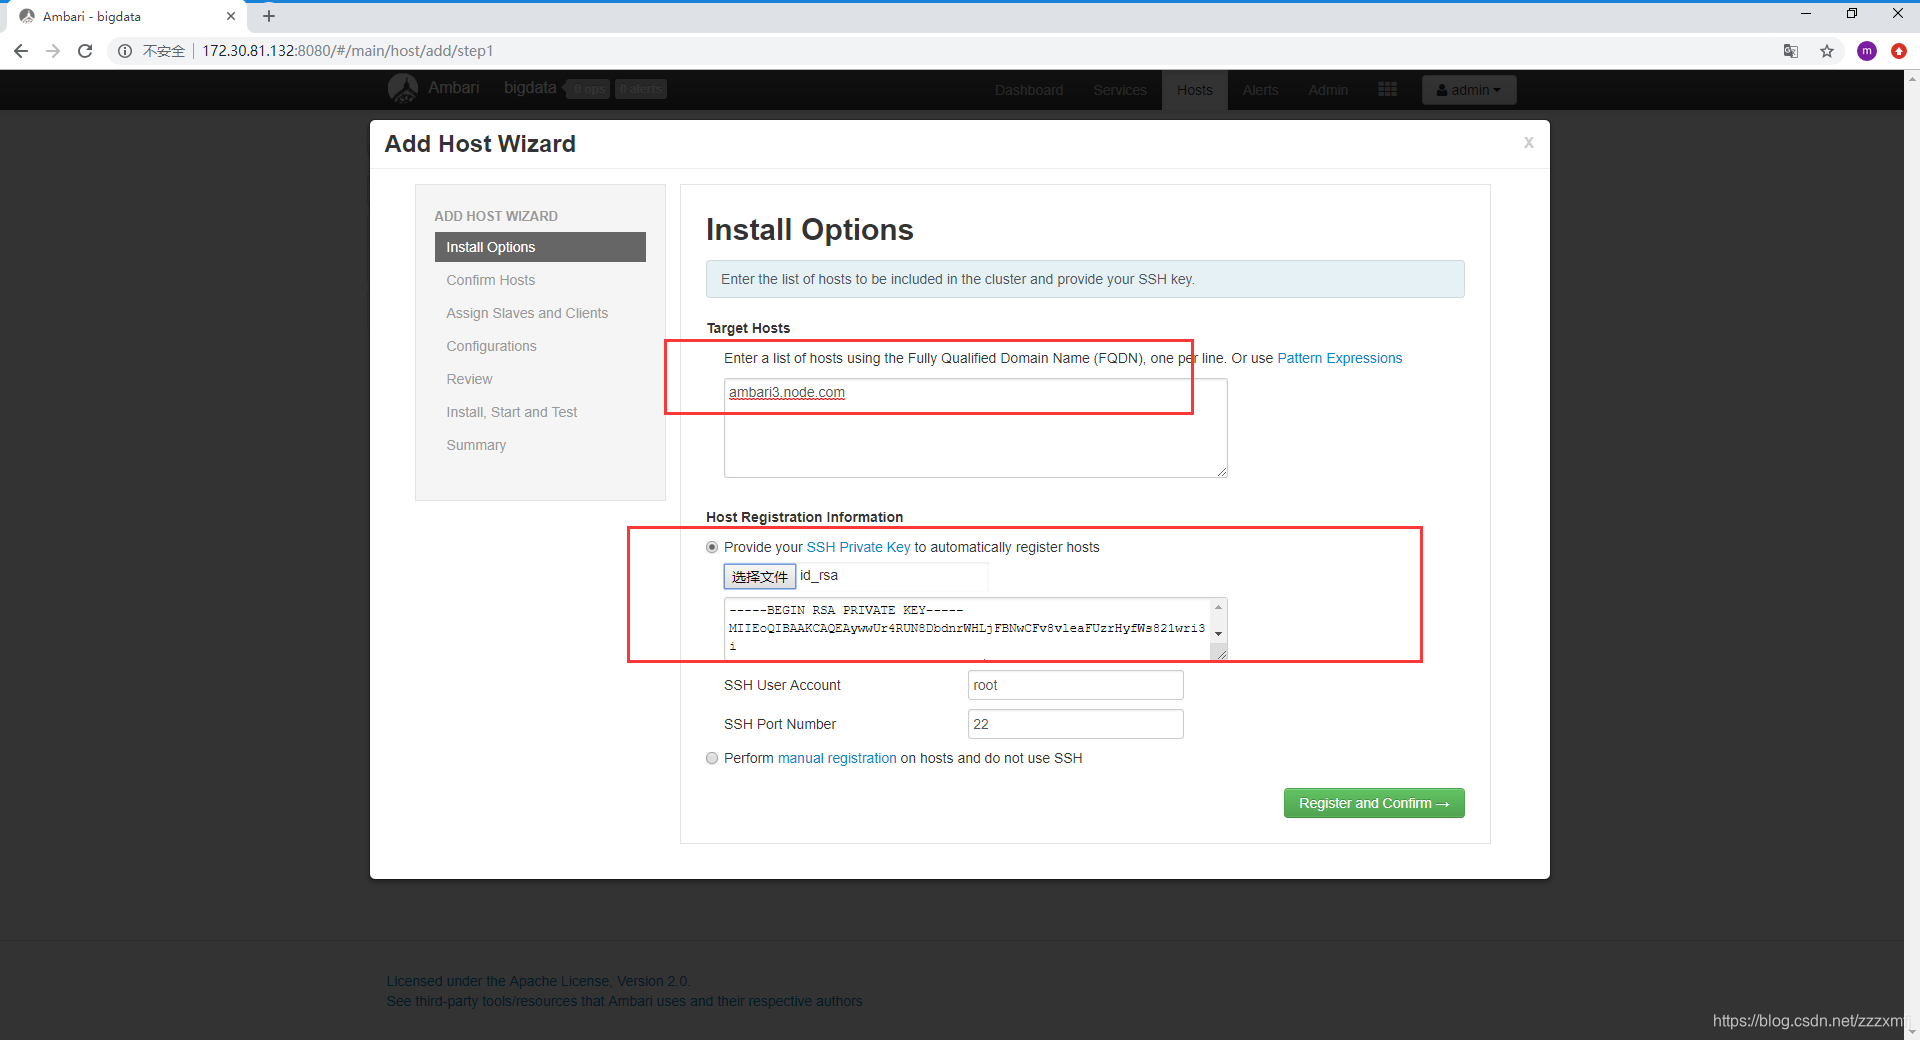Go to the Alerts tab
This screenshot has height=1040, width=1920.
(x=1260, y=90)
